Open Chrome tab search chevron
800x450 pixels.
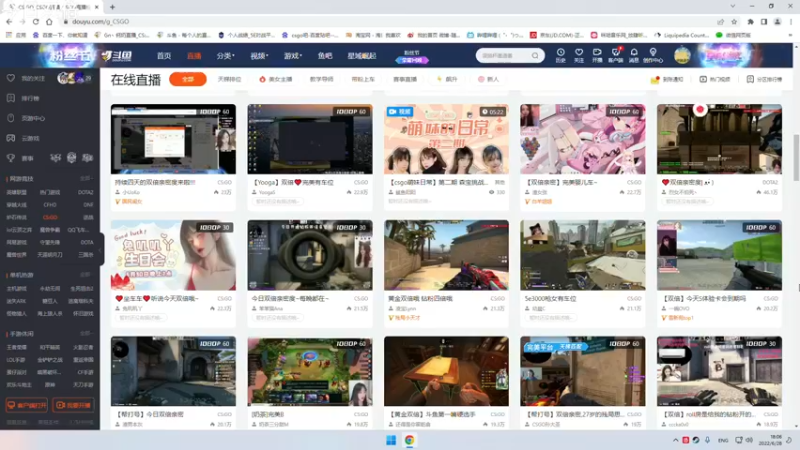[x=733, y=6]
